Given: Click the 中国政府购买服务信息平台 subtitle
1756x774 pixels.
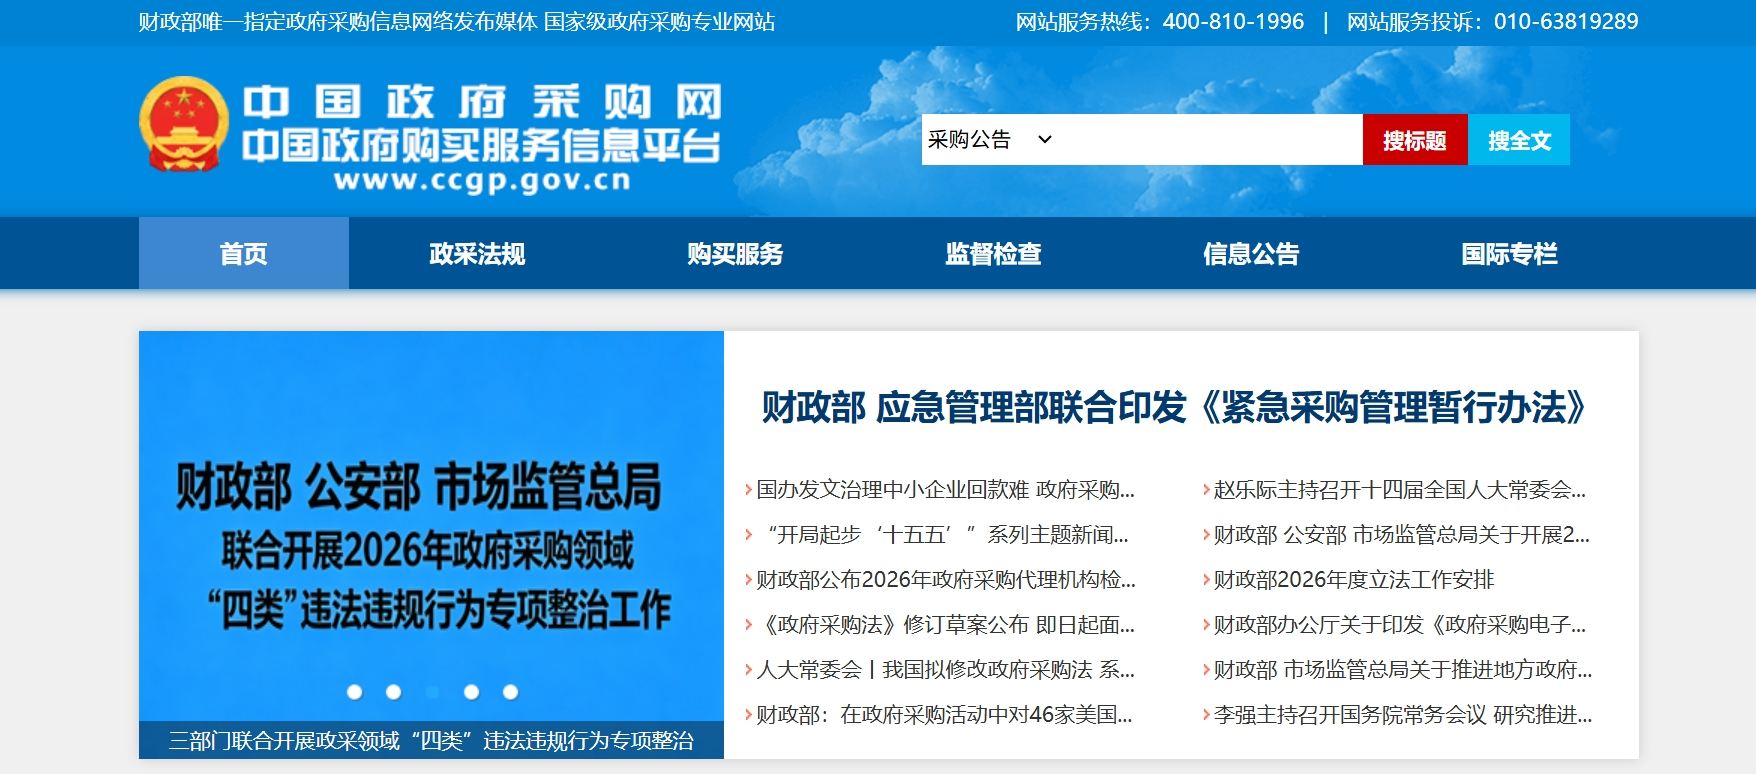Looking at the screenshot, I should click(480, 145).
